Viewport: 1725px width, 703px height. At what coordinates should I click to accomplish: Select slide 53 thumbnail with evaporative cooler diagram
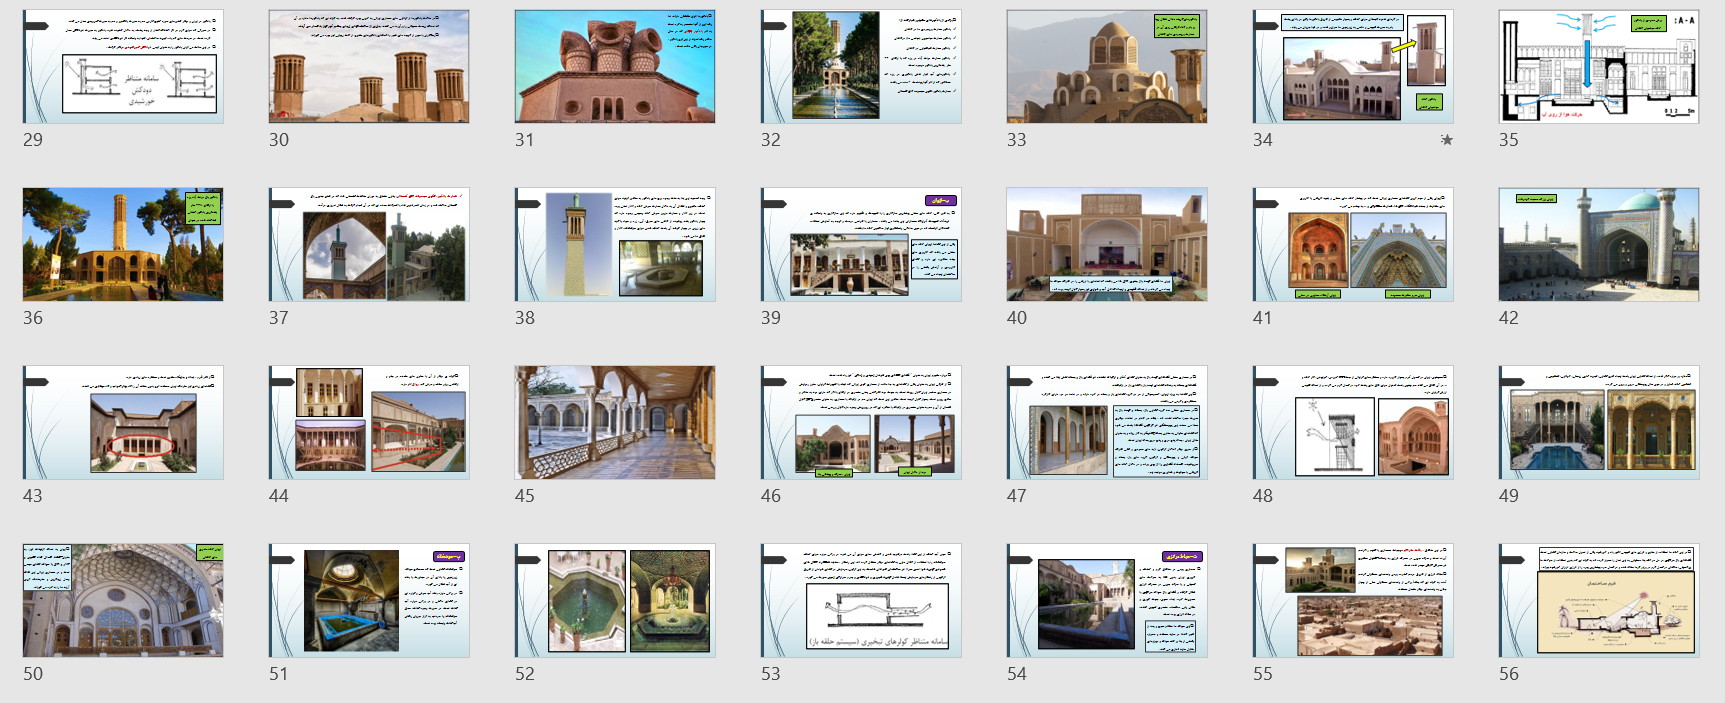pos(861,601)
